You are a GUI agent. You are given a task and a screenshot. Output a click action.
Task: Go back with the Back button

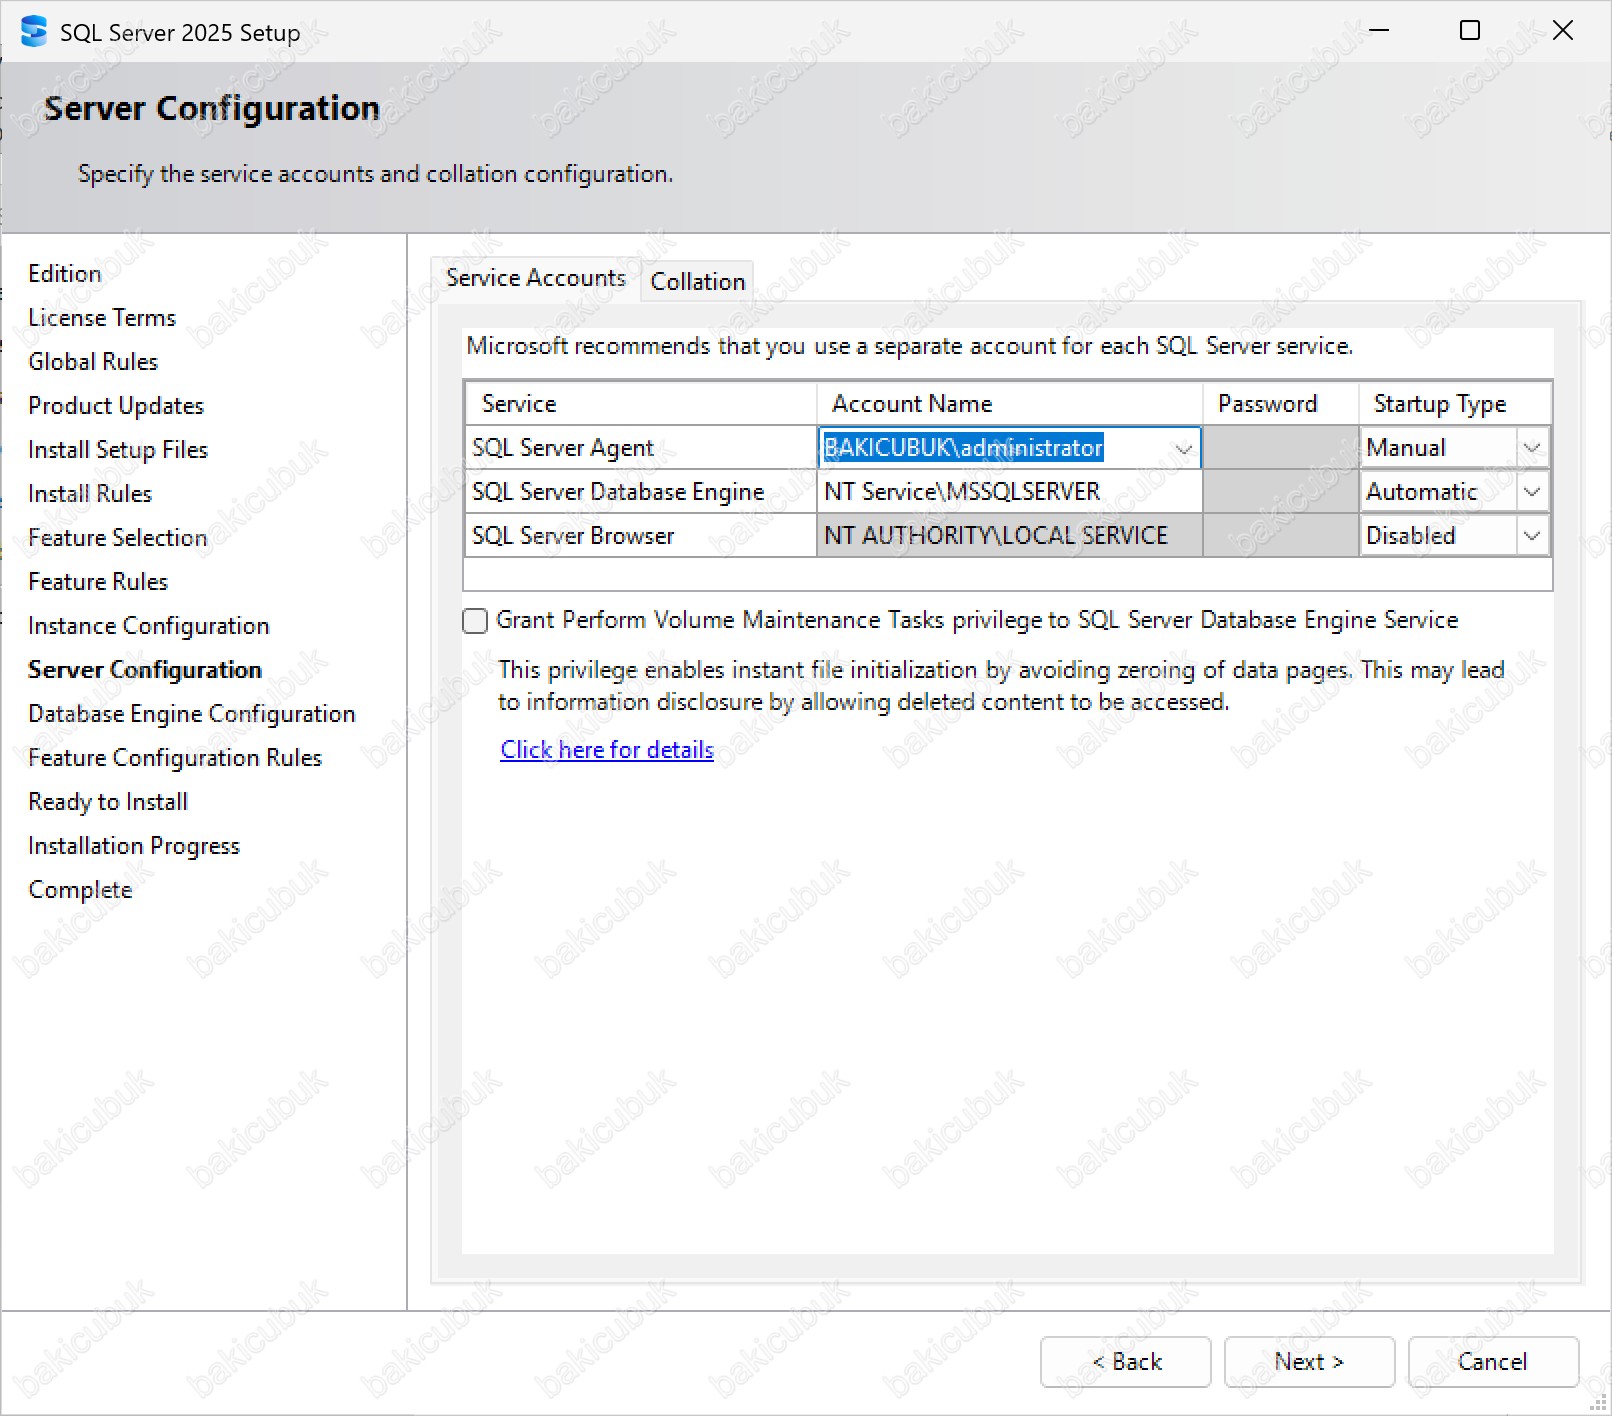(x=1125, y=1362)
